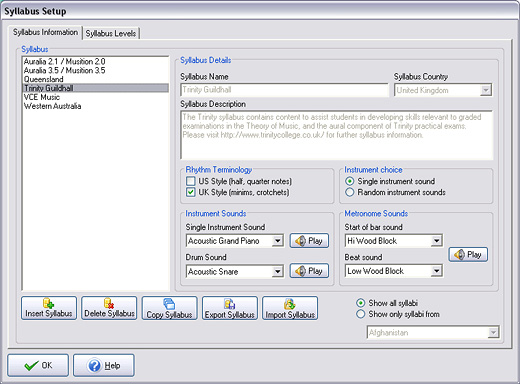
Task: Open Help for Syllabus Setup
Action: 104,365
